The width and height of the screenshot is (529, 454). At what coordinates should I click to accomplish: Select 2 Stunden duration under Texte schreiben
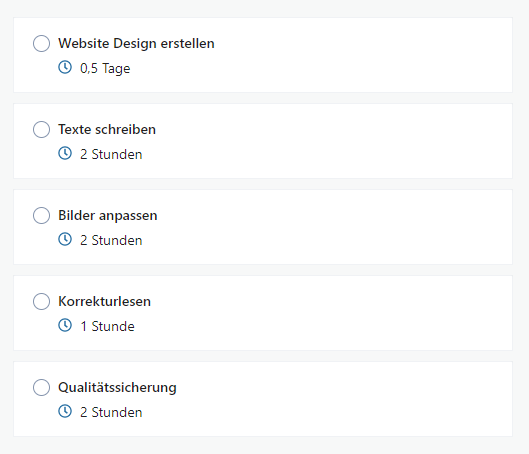coord(111,154)
